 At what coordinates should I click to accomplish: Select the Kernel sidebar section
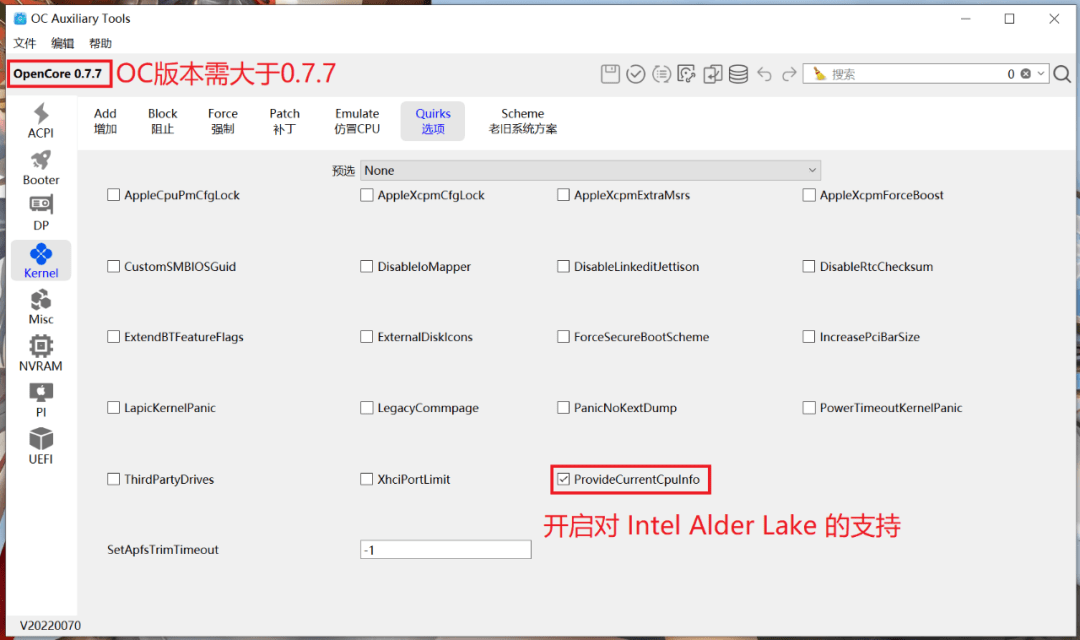(x=41, y=260)
